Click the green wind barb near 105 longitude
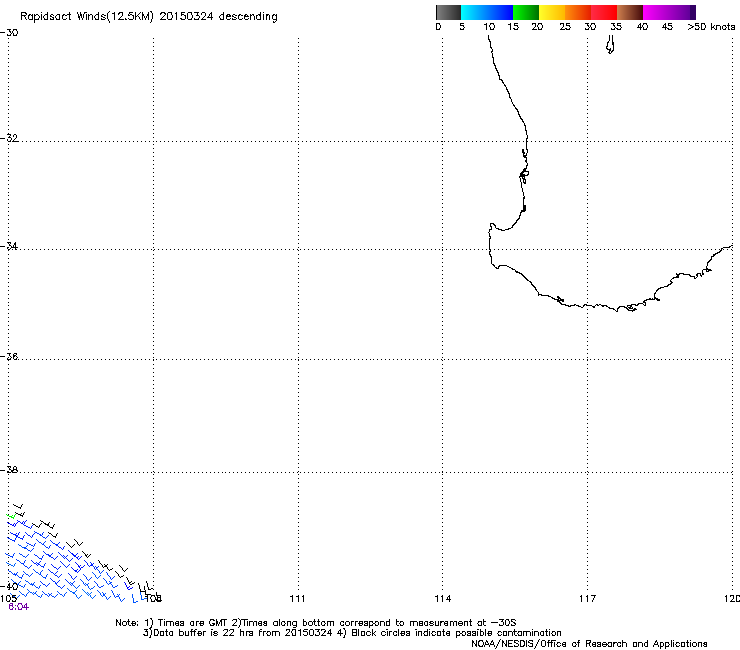740x650 pixels. 11,516
